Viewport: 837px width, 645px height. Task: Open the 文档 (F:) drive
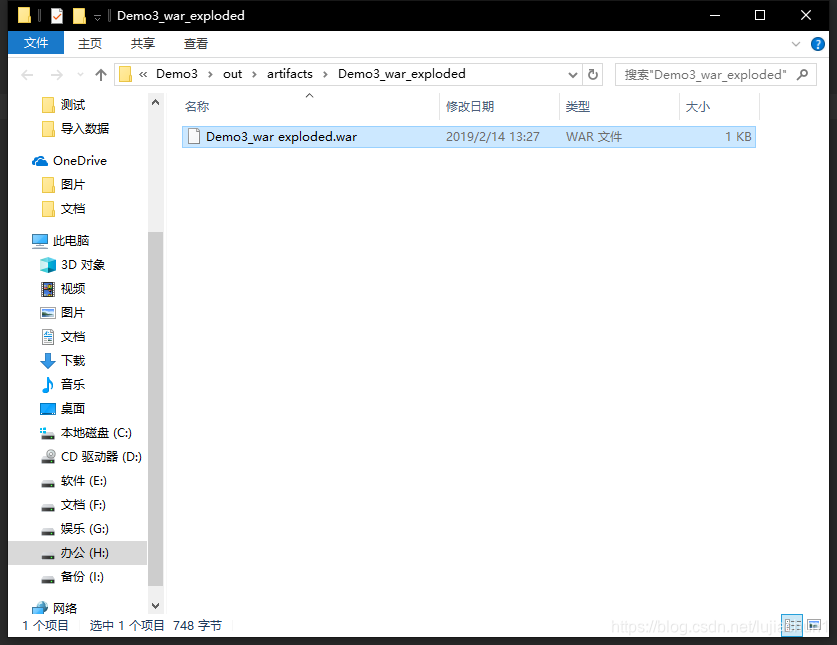pyautogui.click(x=83, y=505)
